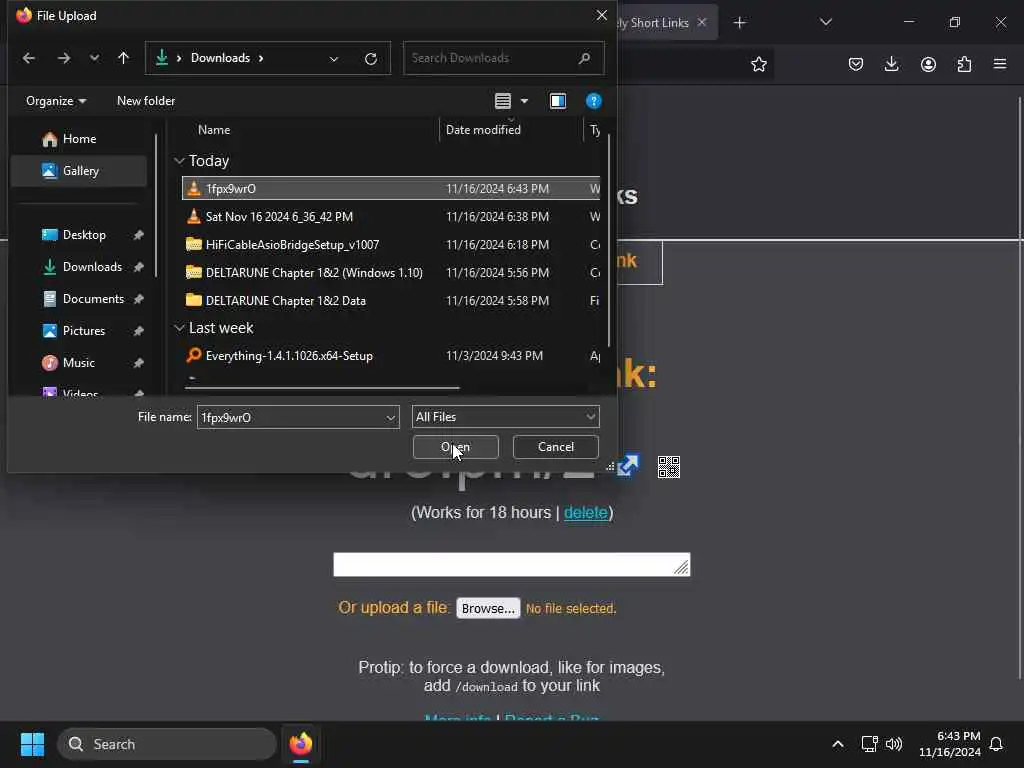
Task: Select Everything-1.4.1.1026.x64-Setup installer
Action: tap(391, 356)
